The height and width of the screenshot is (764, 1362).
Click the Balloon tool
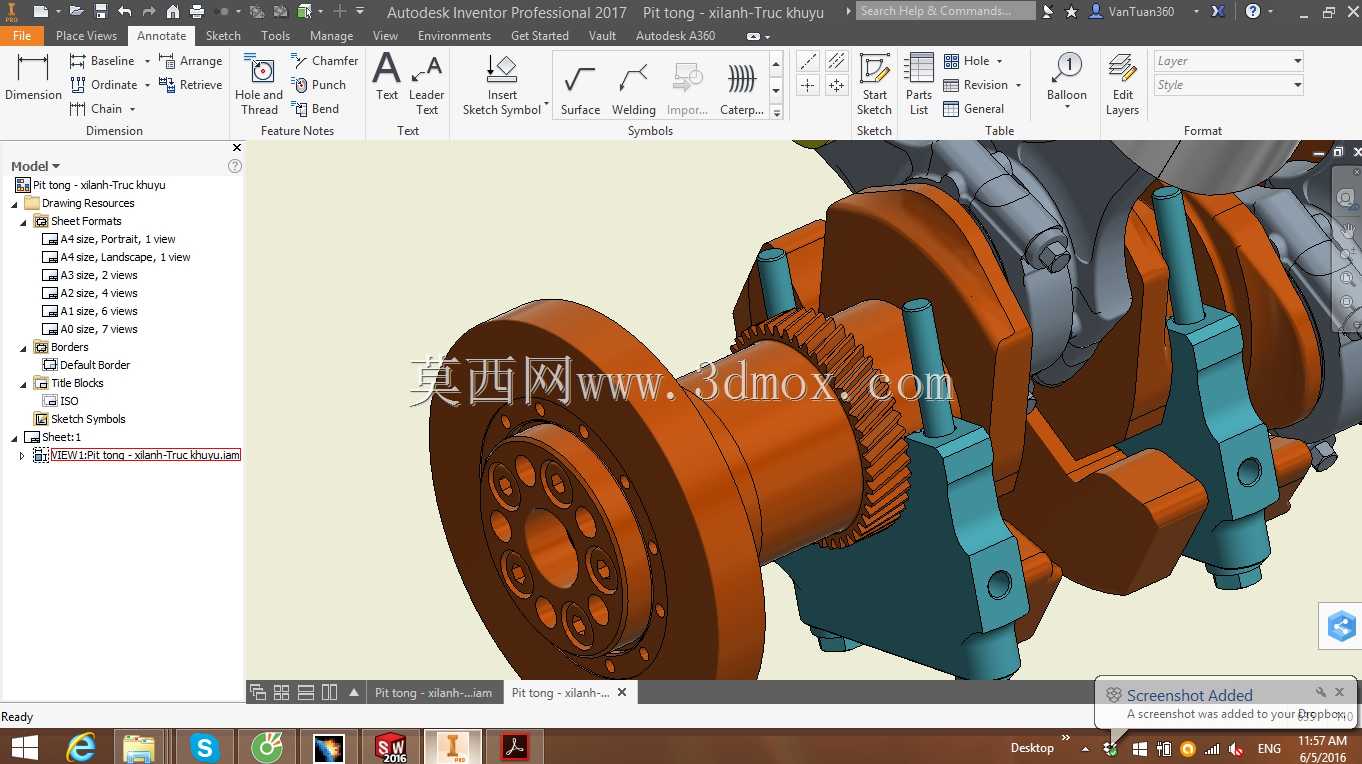click(x=1067, y=77)
